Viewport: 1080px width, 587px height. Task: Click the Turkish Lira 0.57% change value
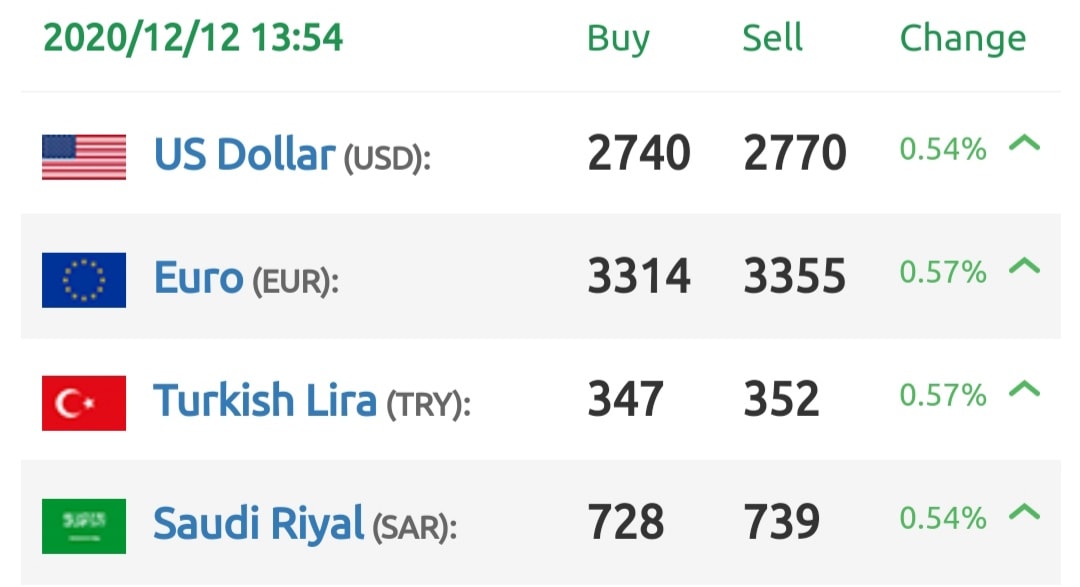coord(943,395)
